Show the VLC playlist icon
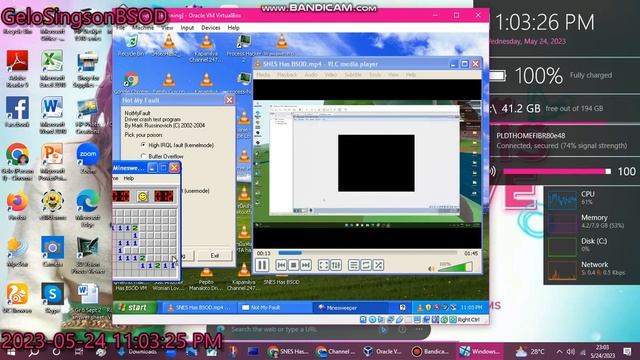The width and height of the screenshot is (640, 360). pyautogui.click(x=353, y=265)
